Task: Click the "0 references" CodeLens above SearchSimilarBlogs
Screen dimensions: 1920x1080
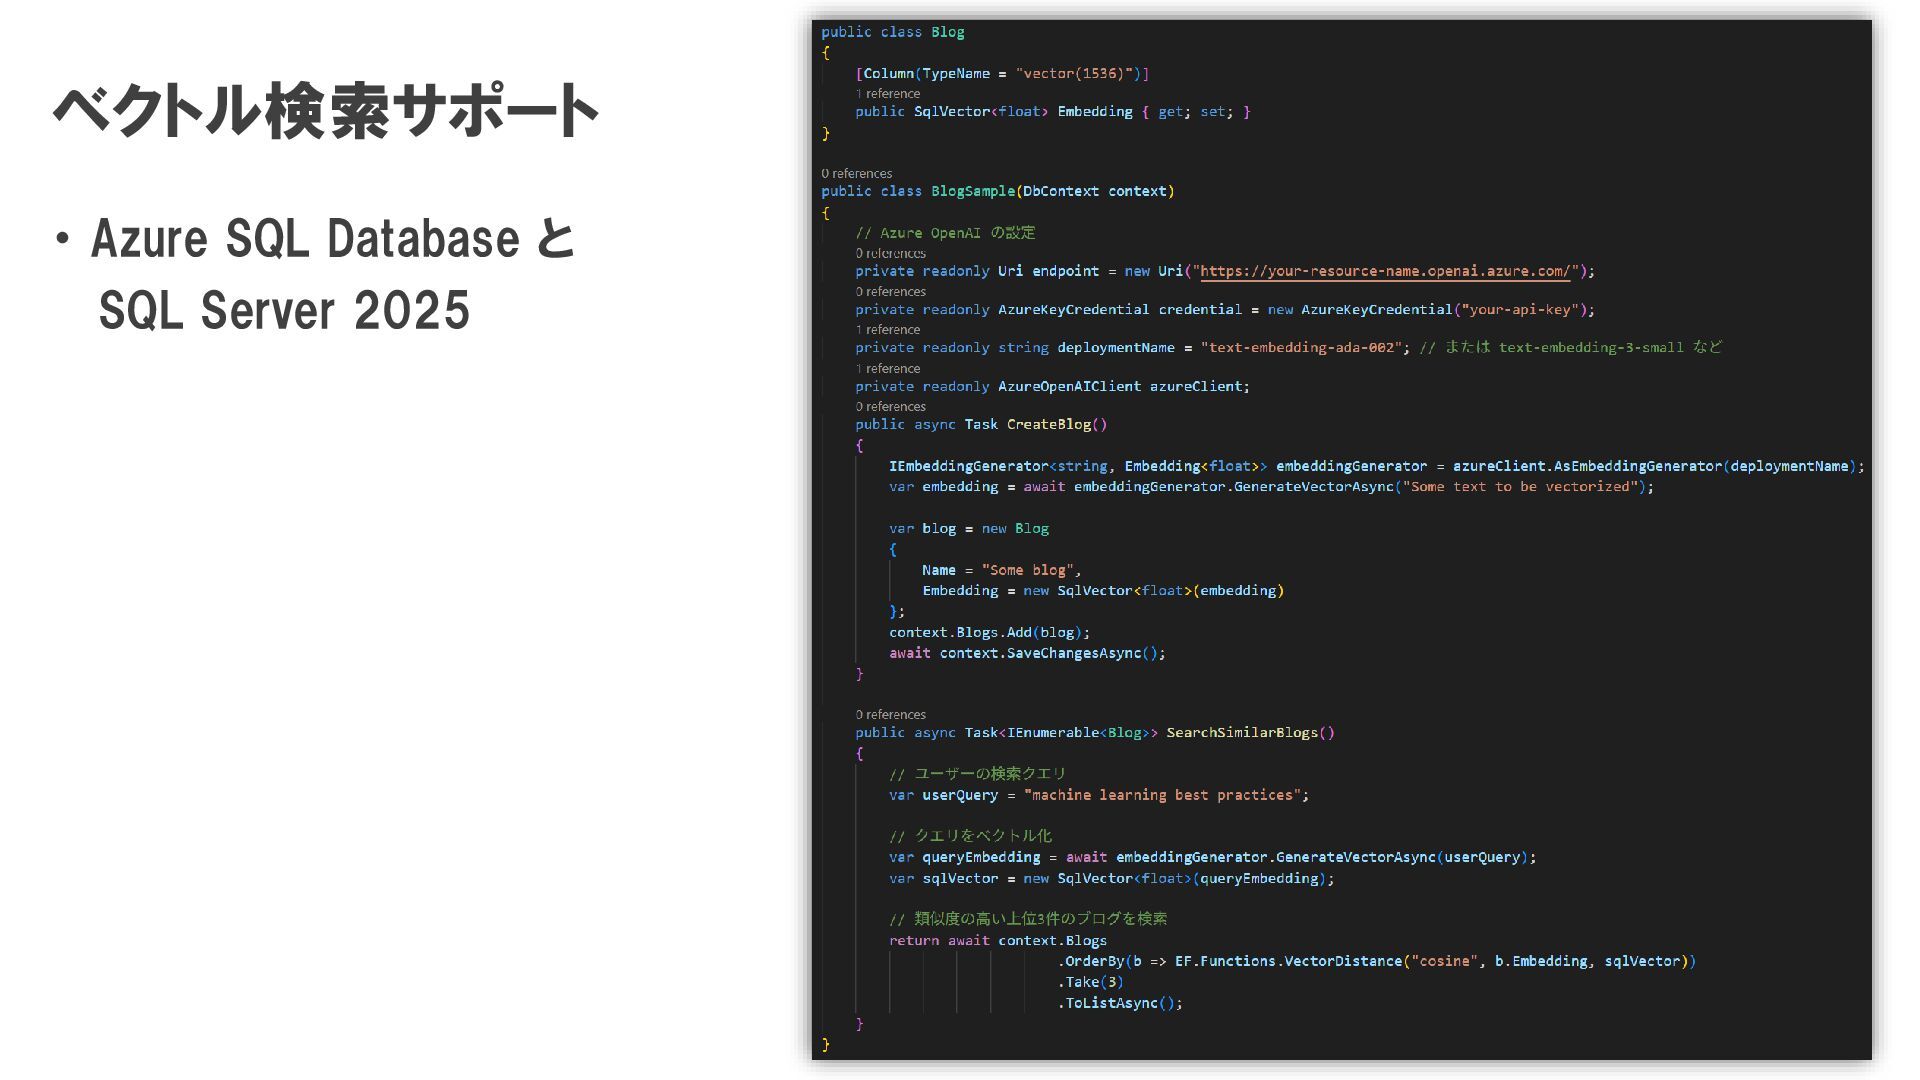Action: 890,714
